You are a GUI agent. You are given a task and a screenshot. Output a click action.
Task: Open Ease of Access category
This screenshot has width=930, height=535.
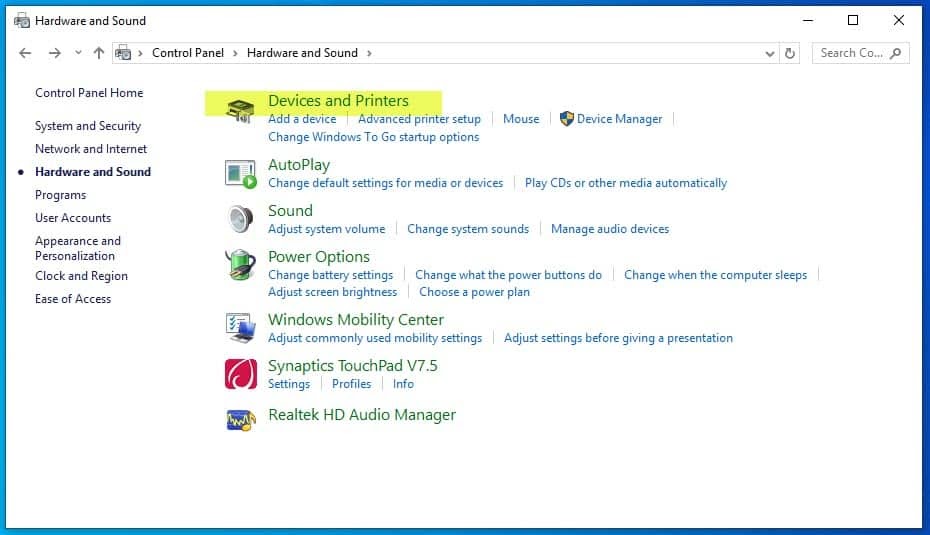73,299
